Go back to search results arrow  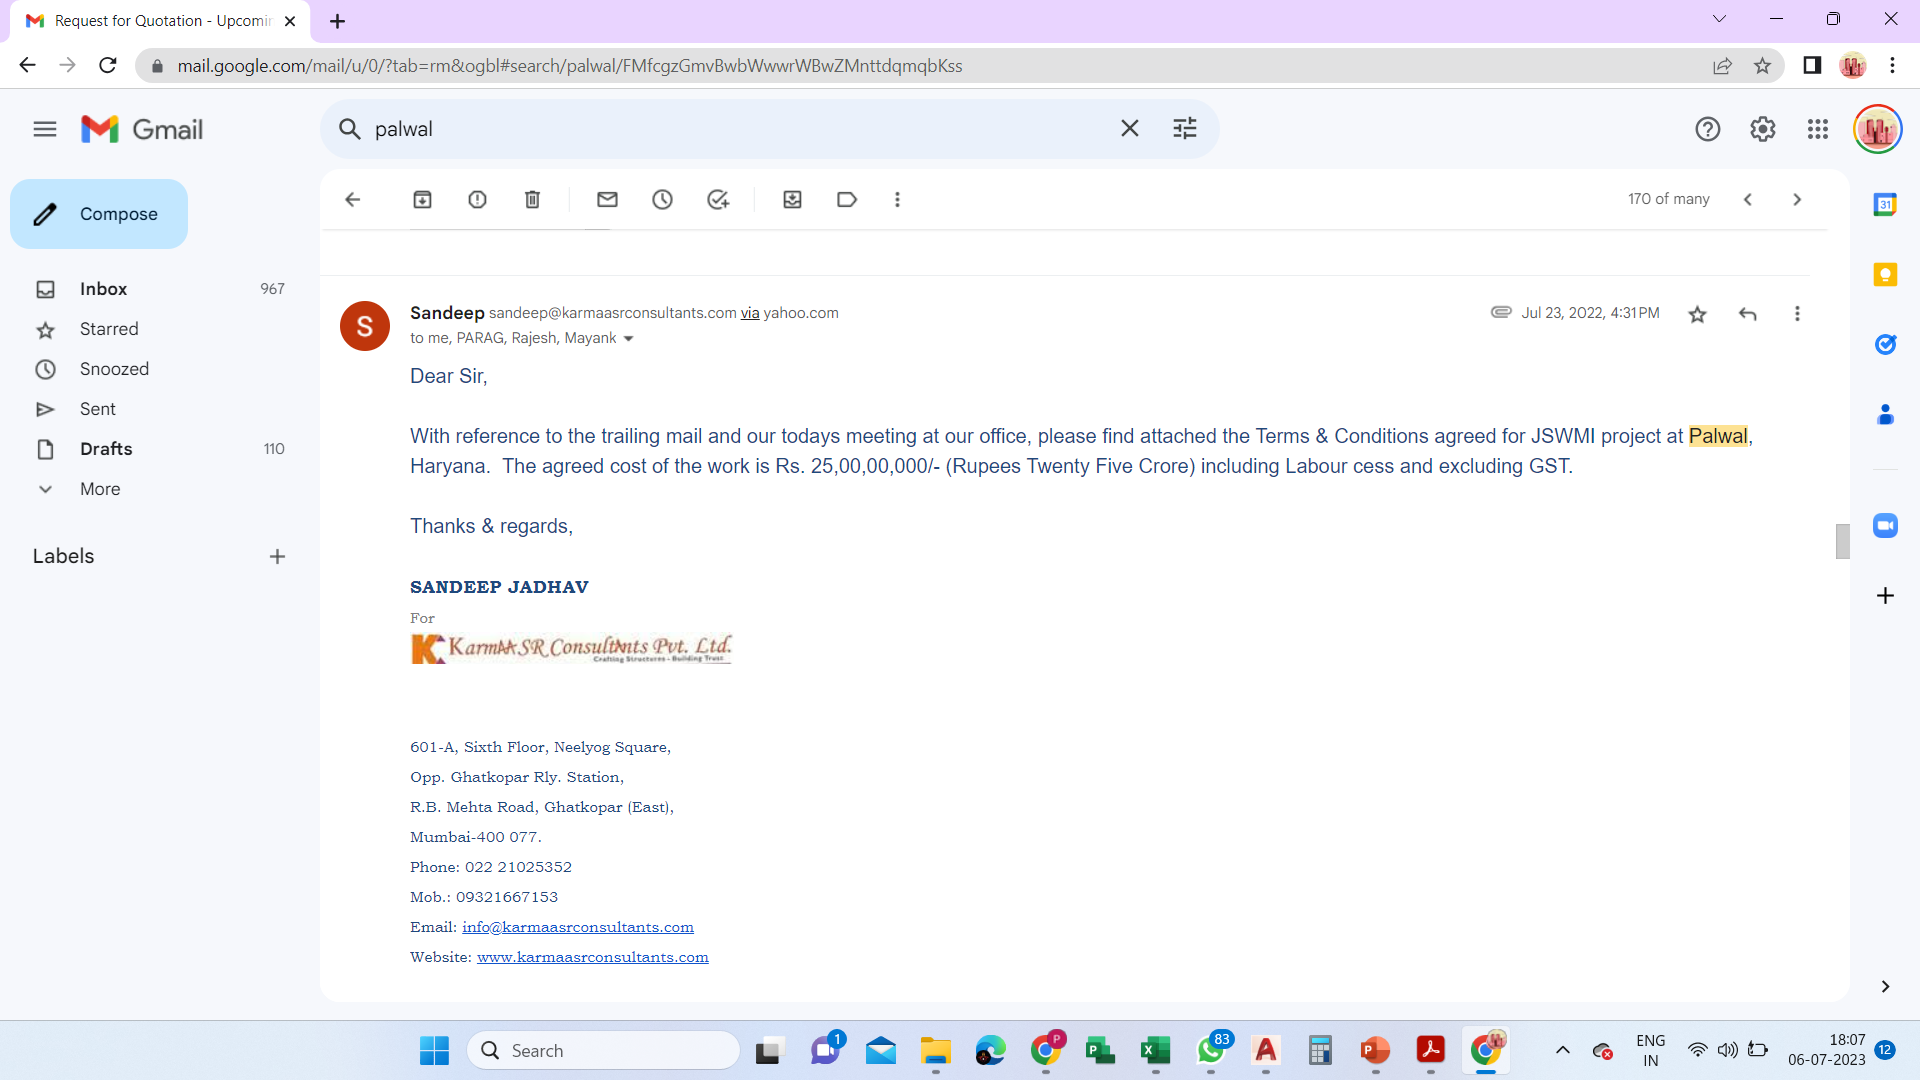pos(352,200)
